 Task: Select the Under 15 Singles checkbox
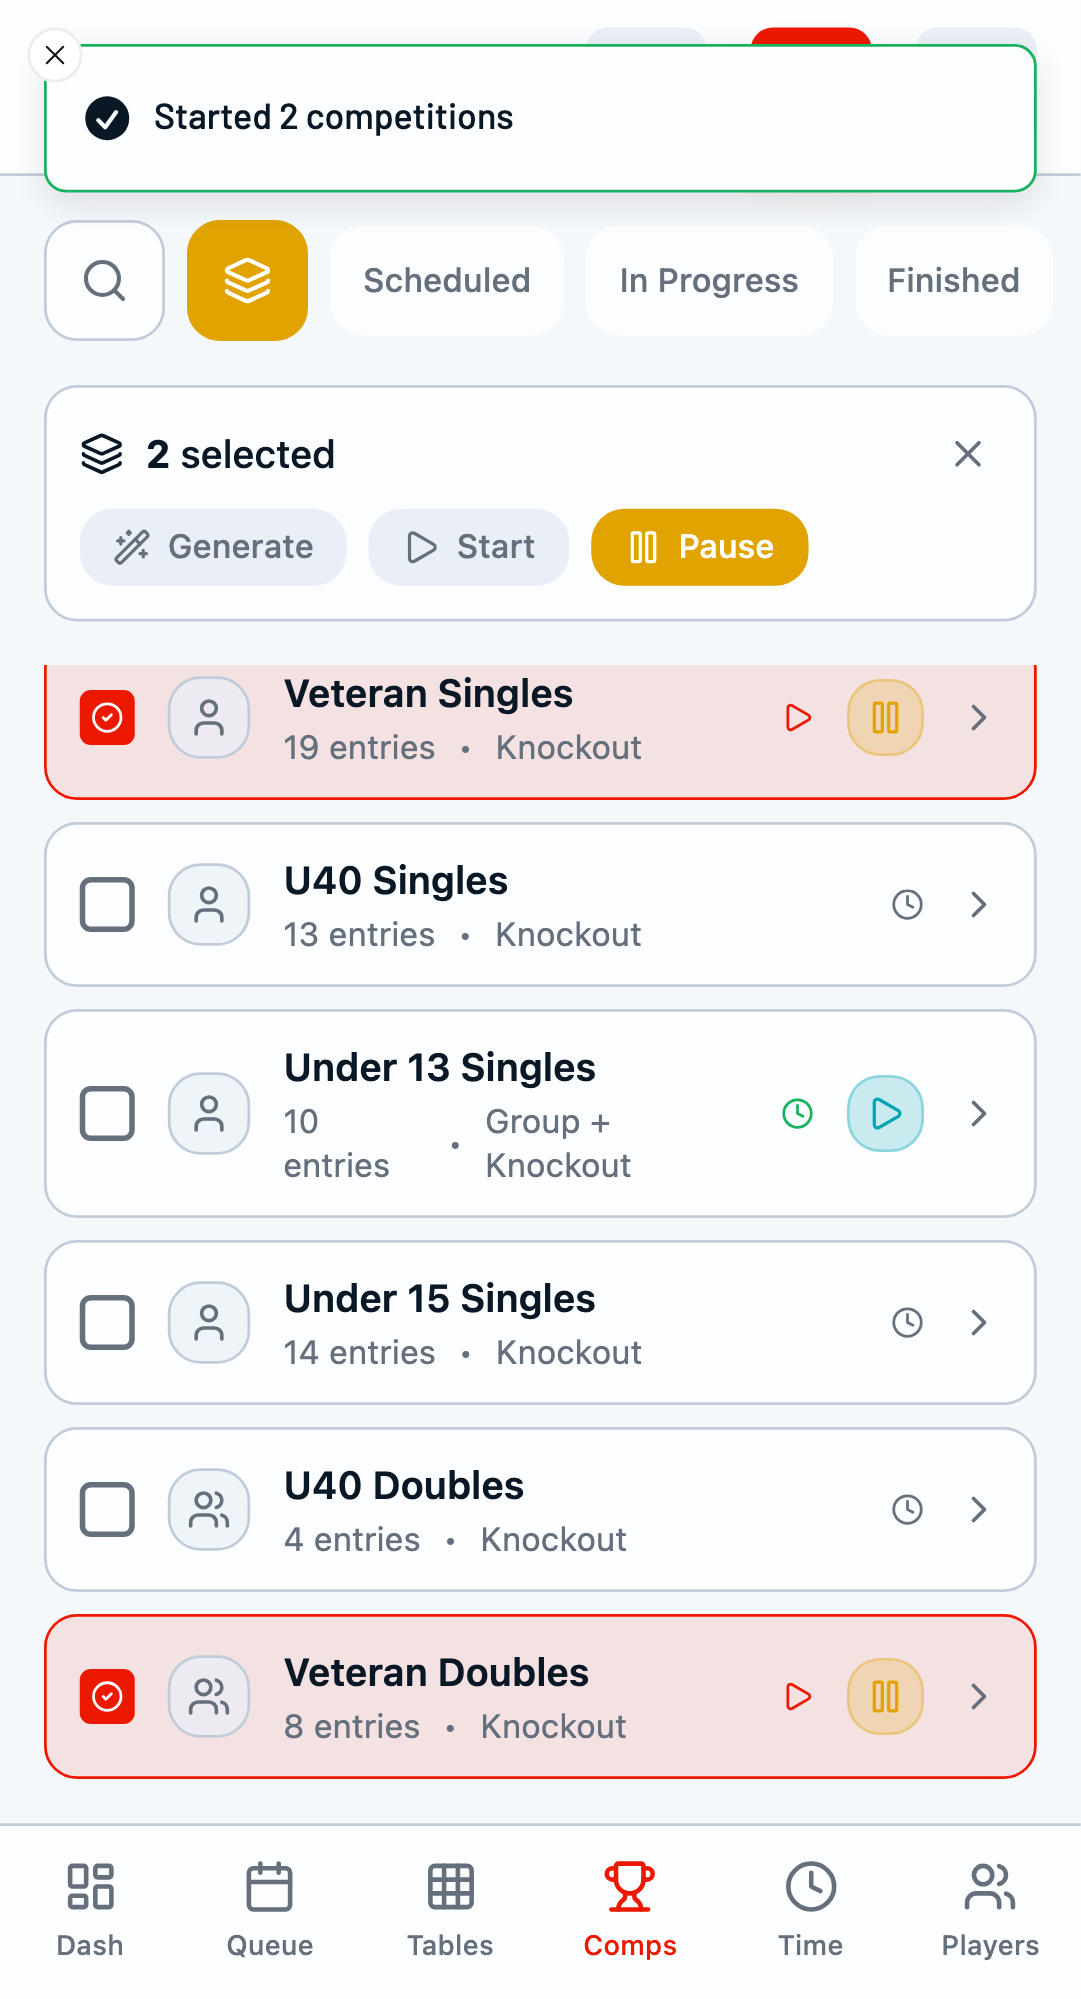tap(107, 1323)
